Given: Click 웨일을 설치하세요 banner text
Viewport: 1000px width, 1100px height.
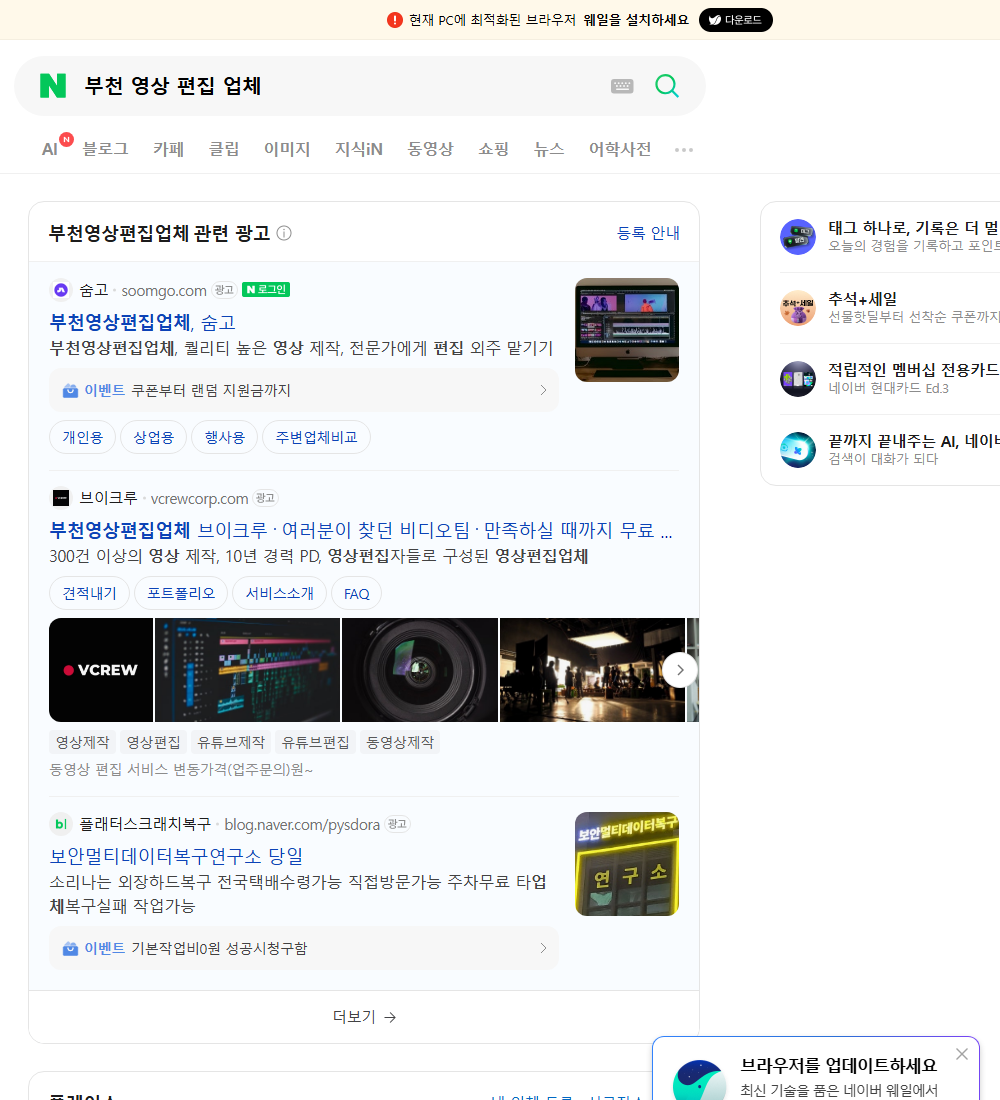Looking at the screenshot, I should click(x=636, y=20).
